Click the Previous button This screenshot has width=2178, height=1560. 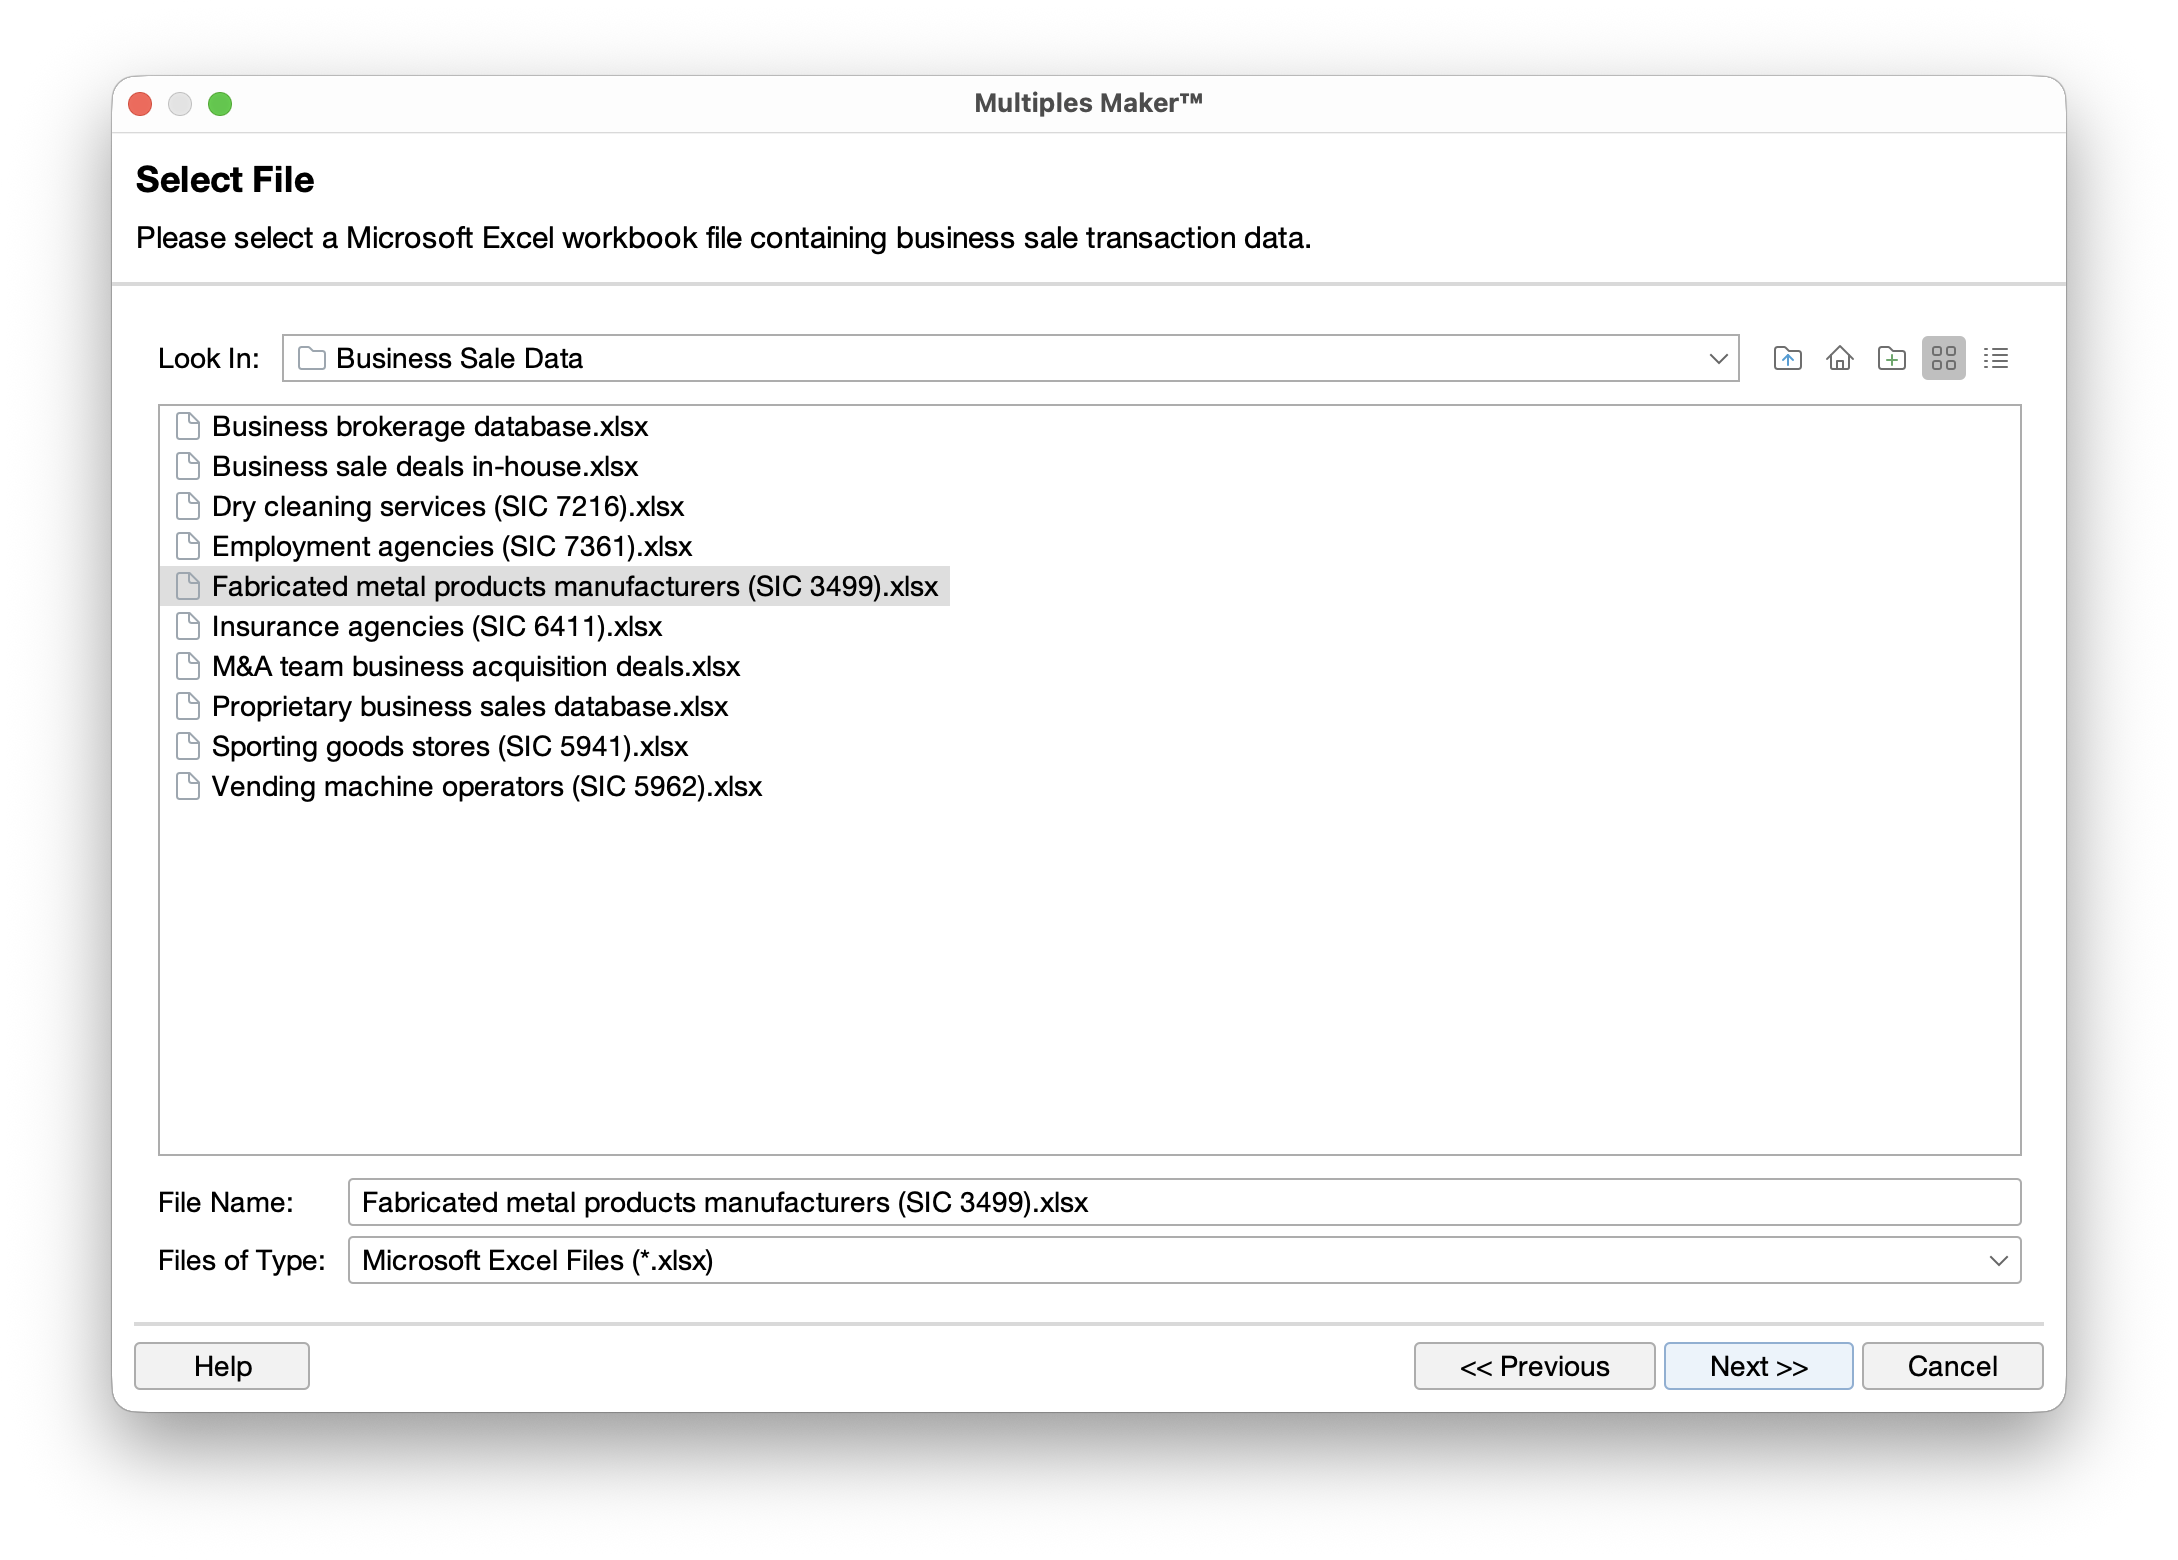pyautogui.click(x=1534, y=1366)
